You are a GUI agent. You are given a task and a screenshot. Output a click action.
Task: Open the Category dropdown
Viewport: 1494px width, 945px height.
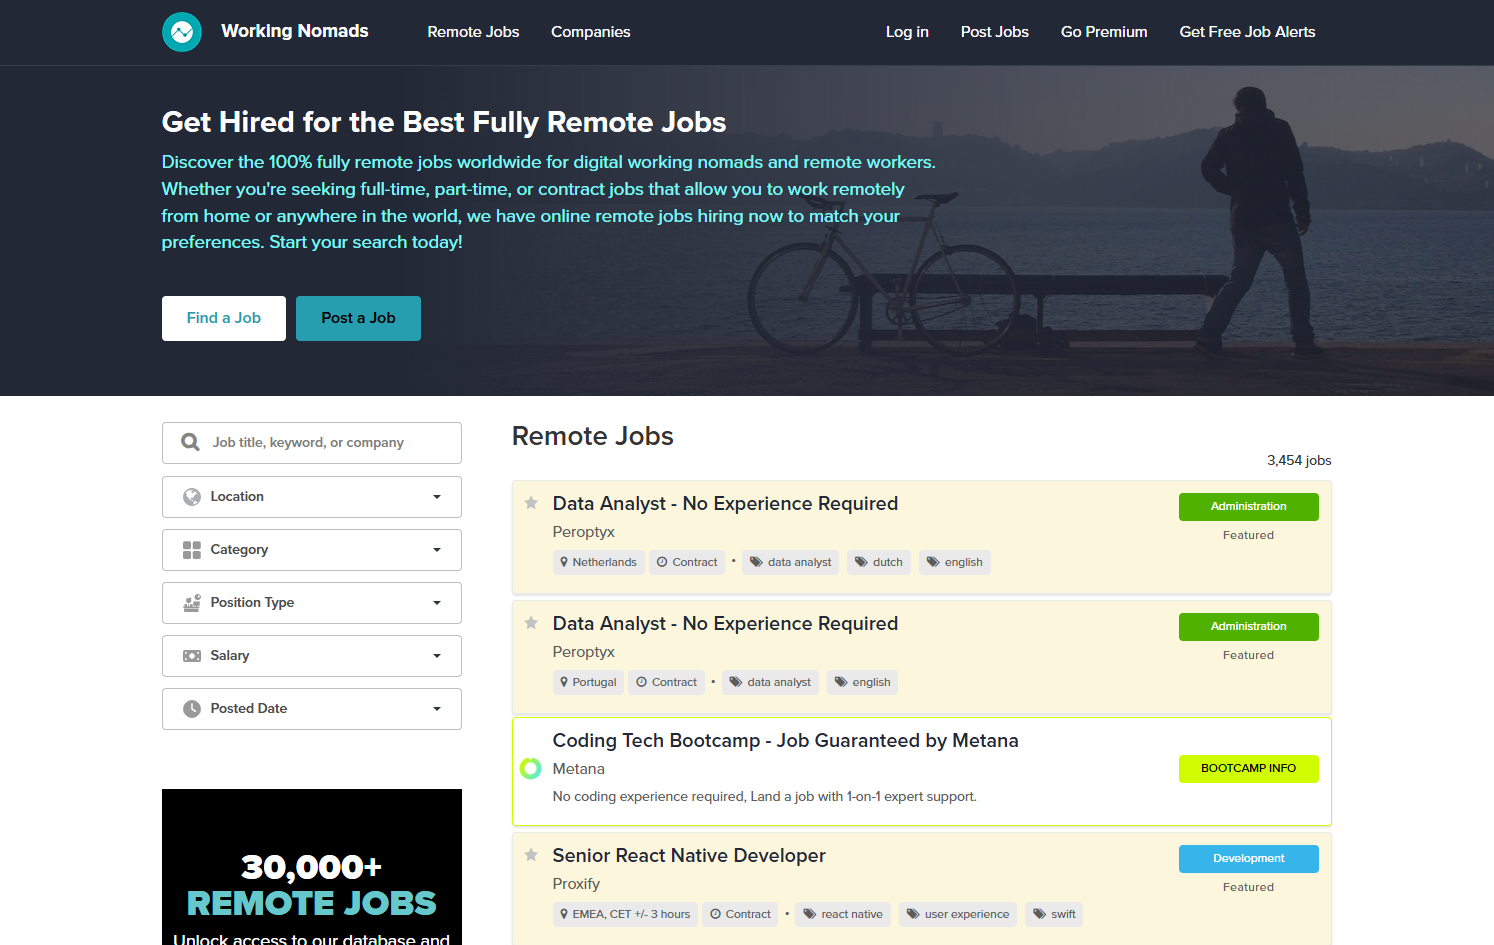[312, 550]
